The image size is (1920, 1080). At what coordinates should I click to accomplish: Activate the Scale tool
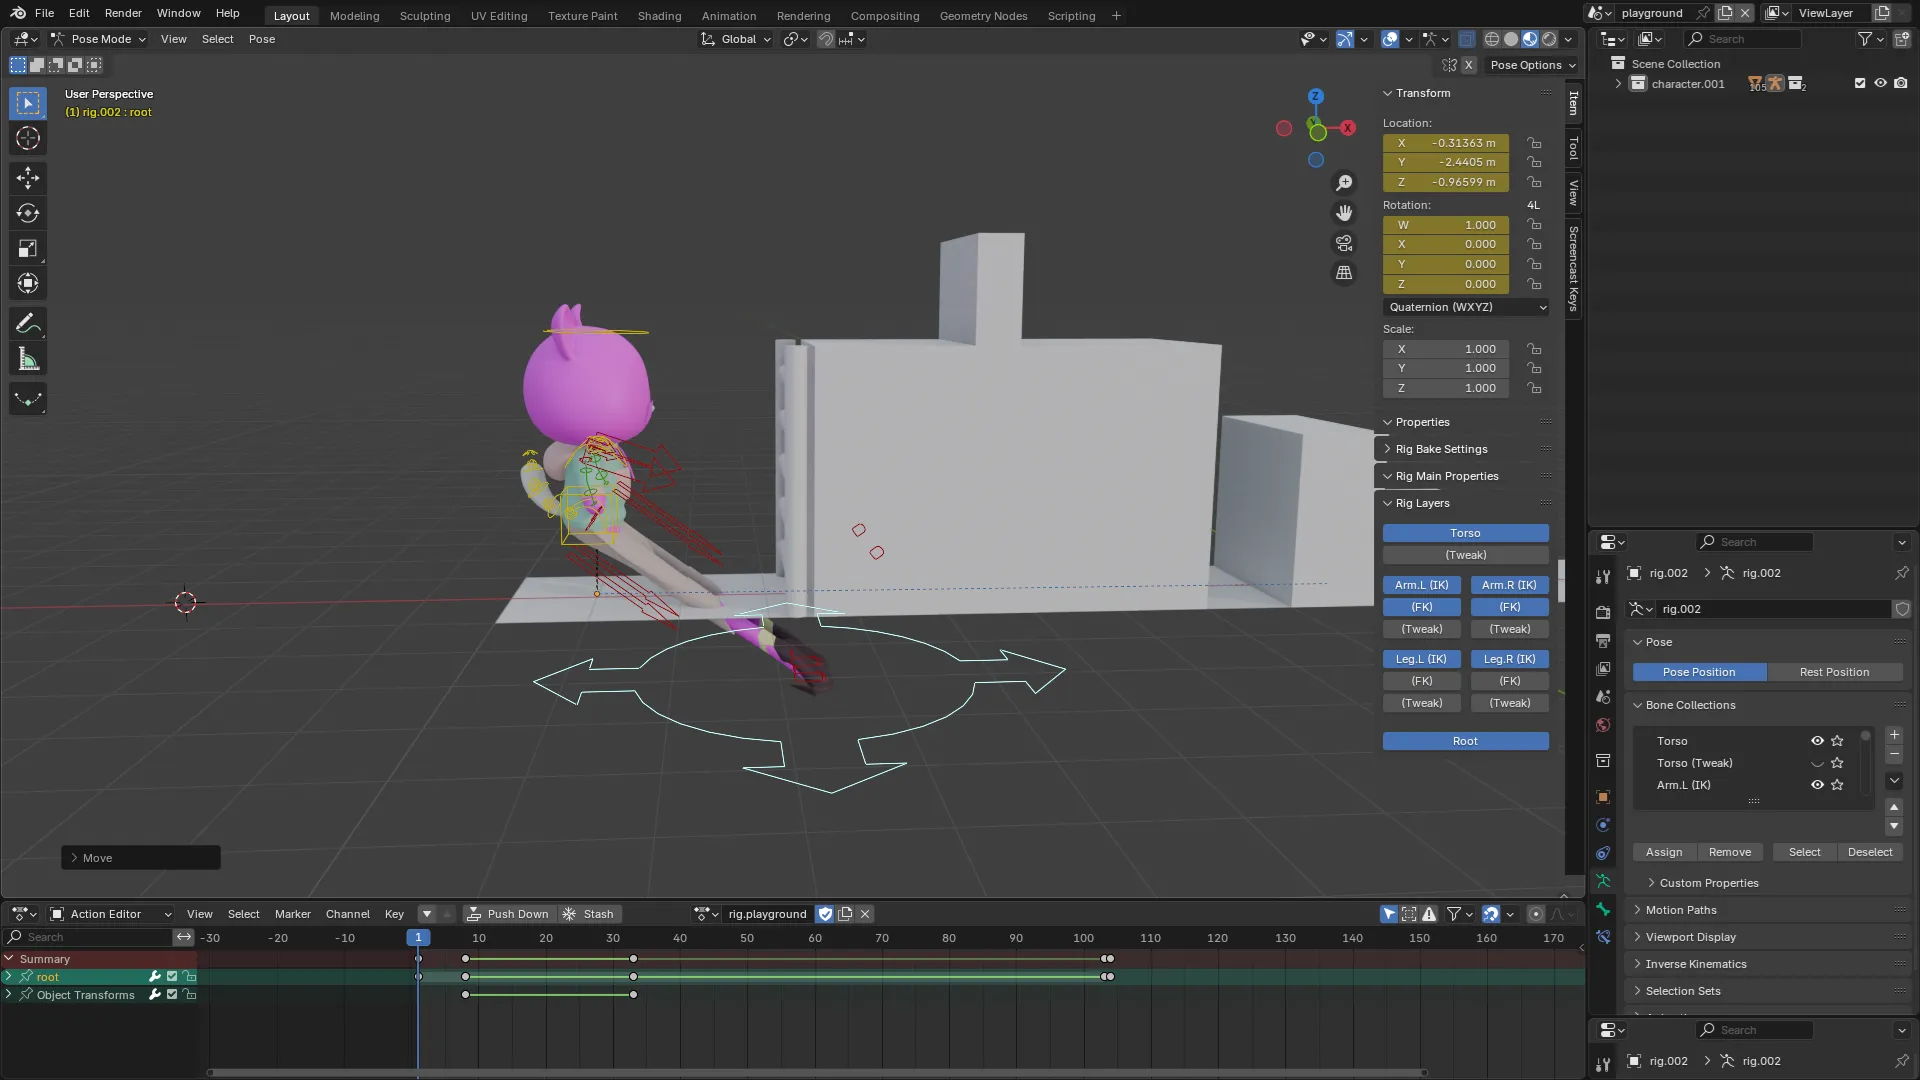(x=28, y=248)
